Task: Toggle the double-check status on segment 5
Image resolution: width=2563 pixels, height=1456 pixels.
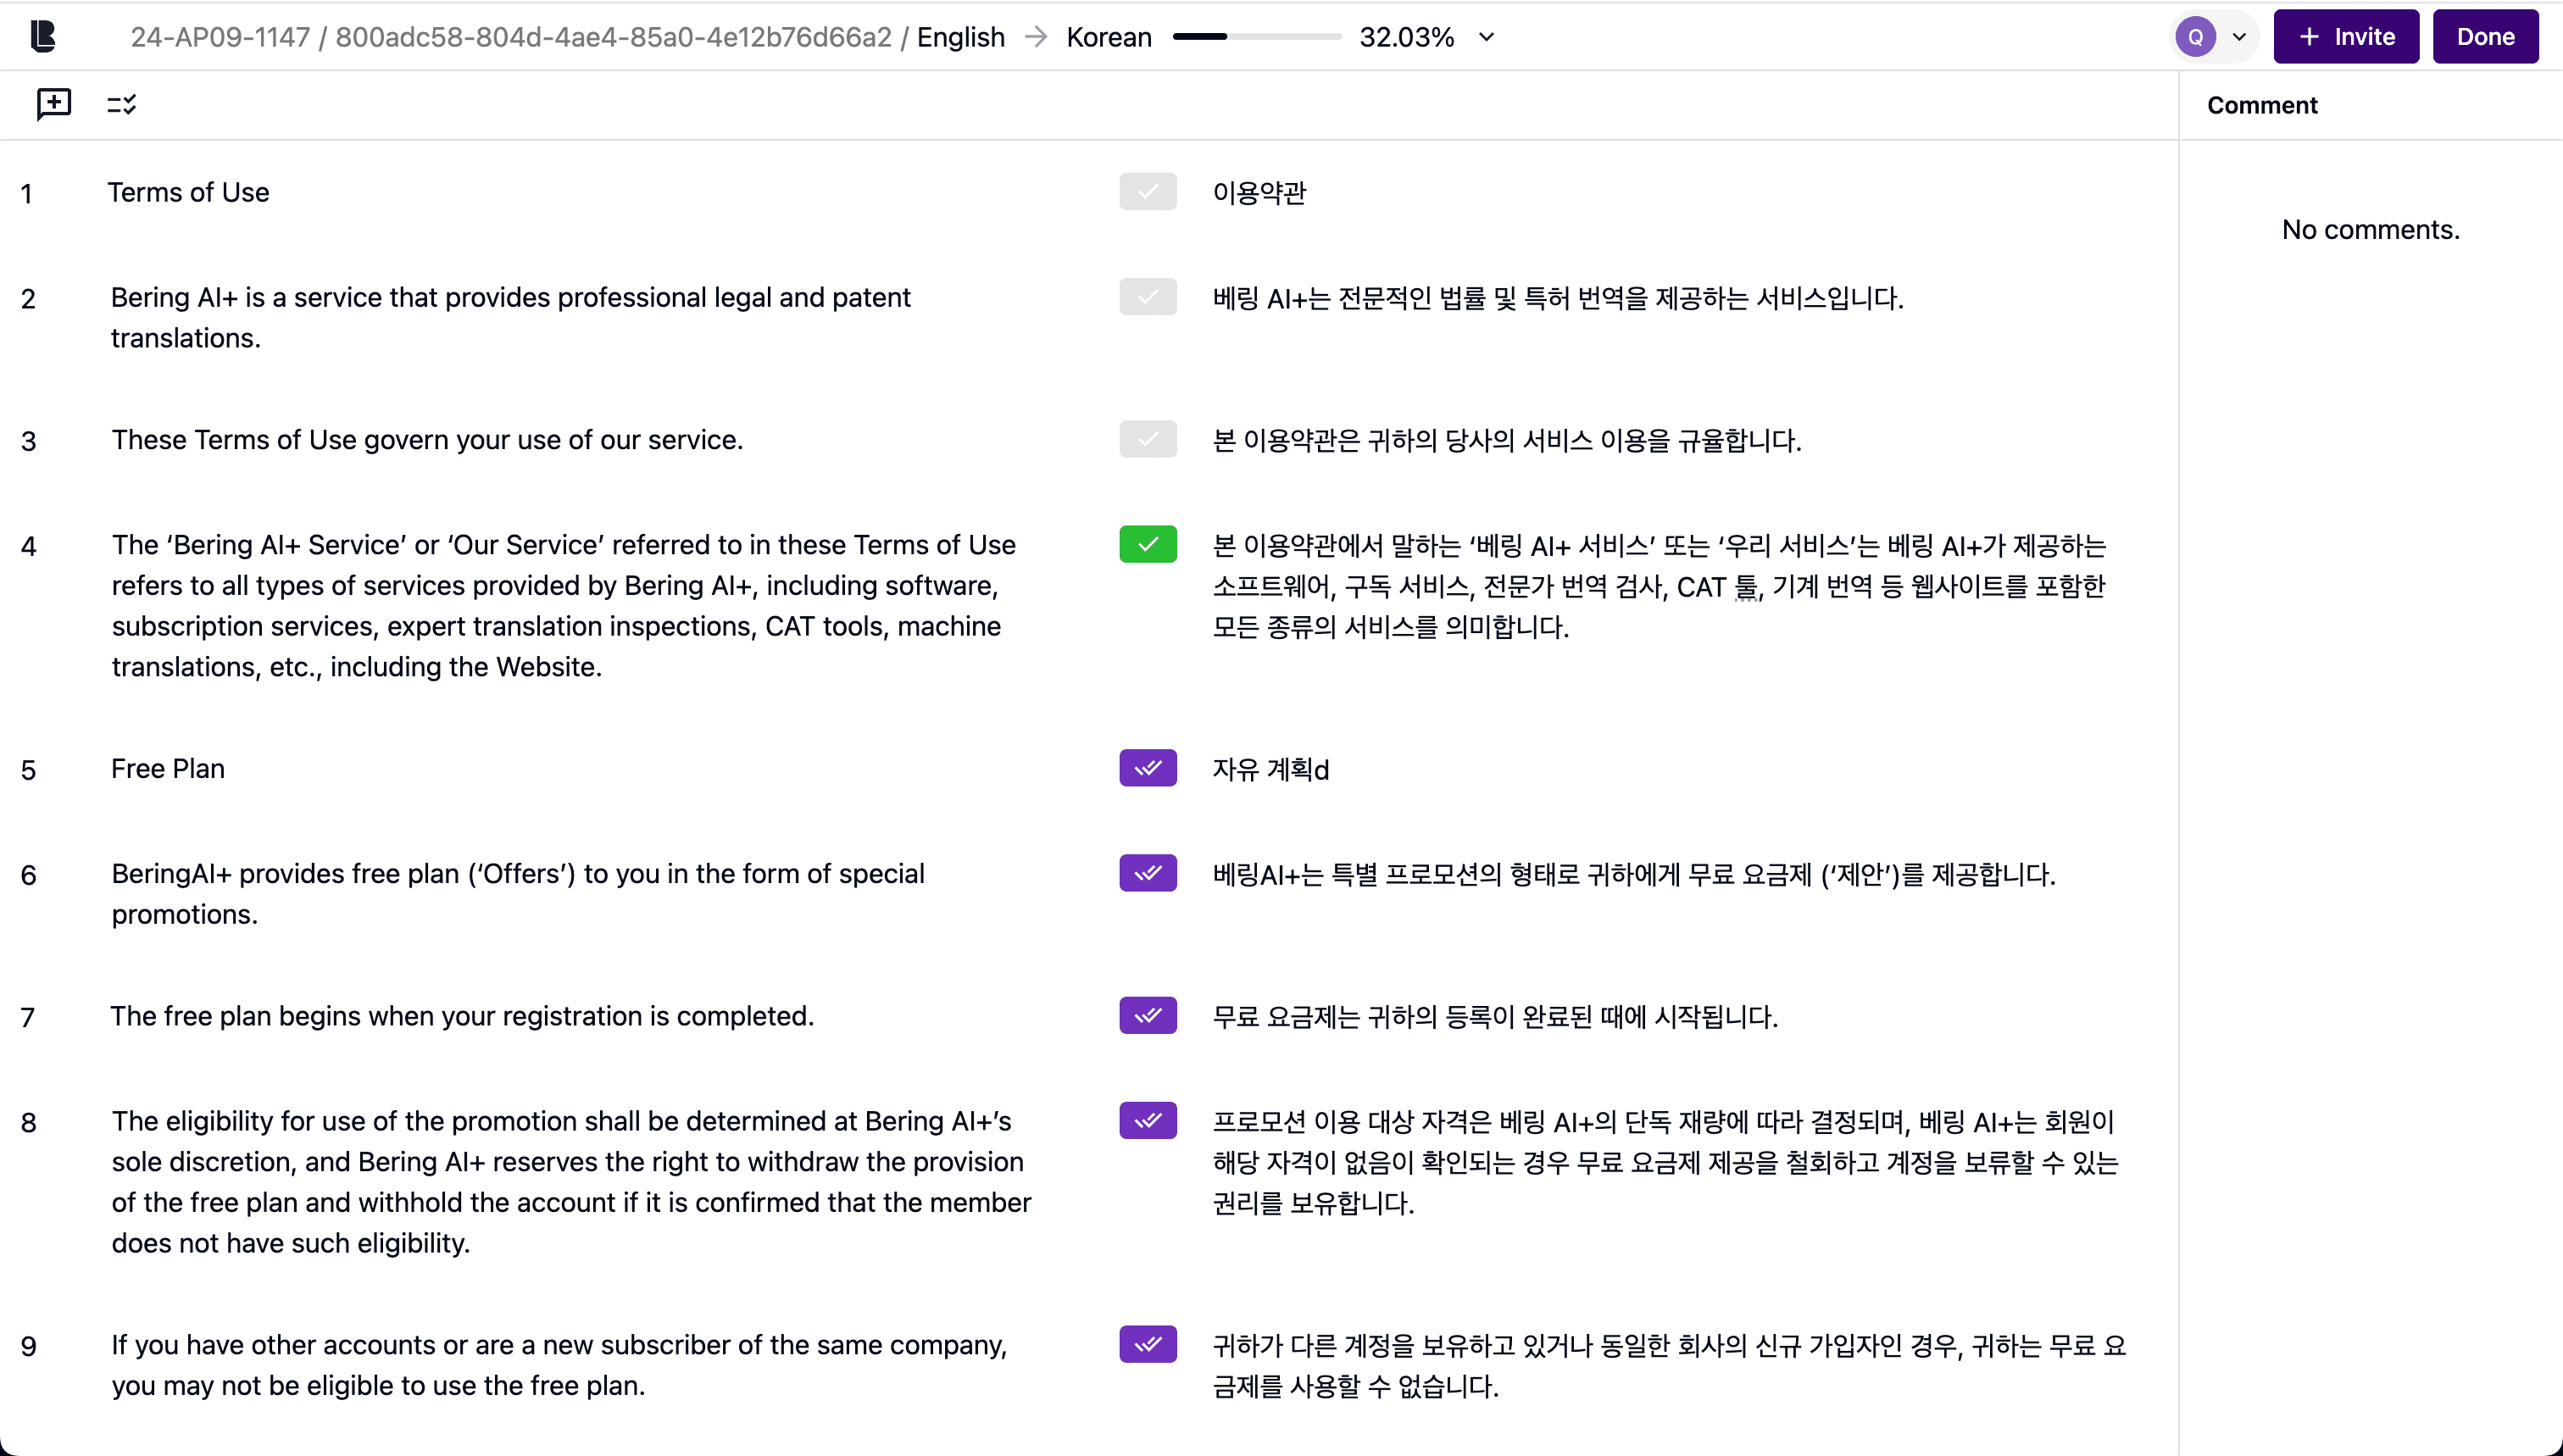Action: (1147, 768)
